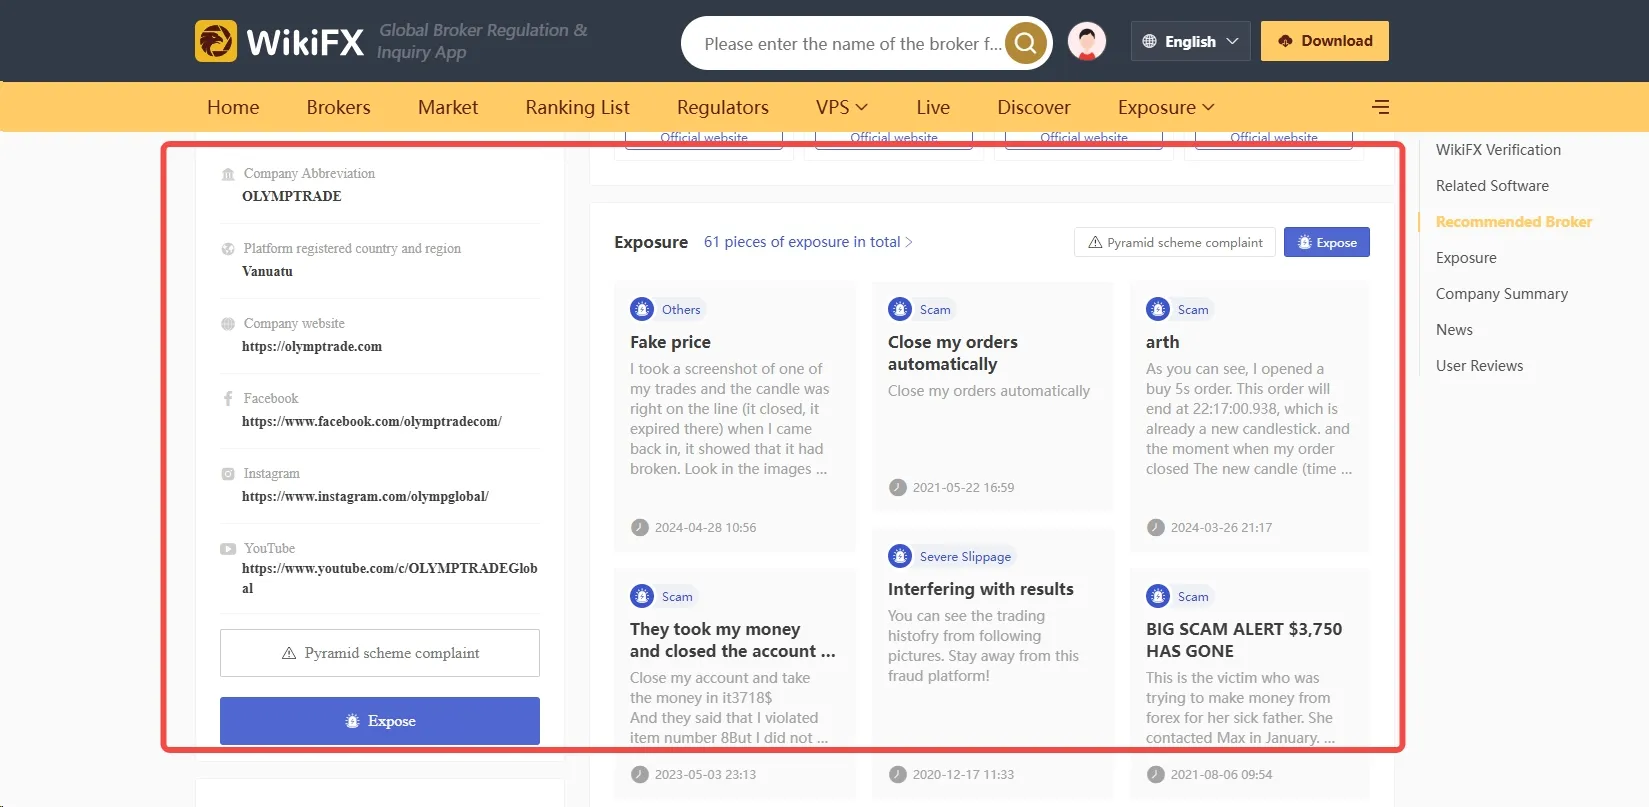1649x807 pixels.
Task: Expand the VPS menu
Action: (842, 107)
